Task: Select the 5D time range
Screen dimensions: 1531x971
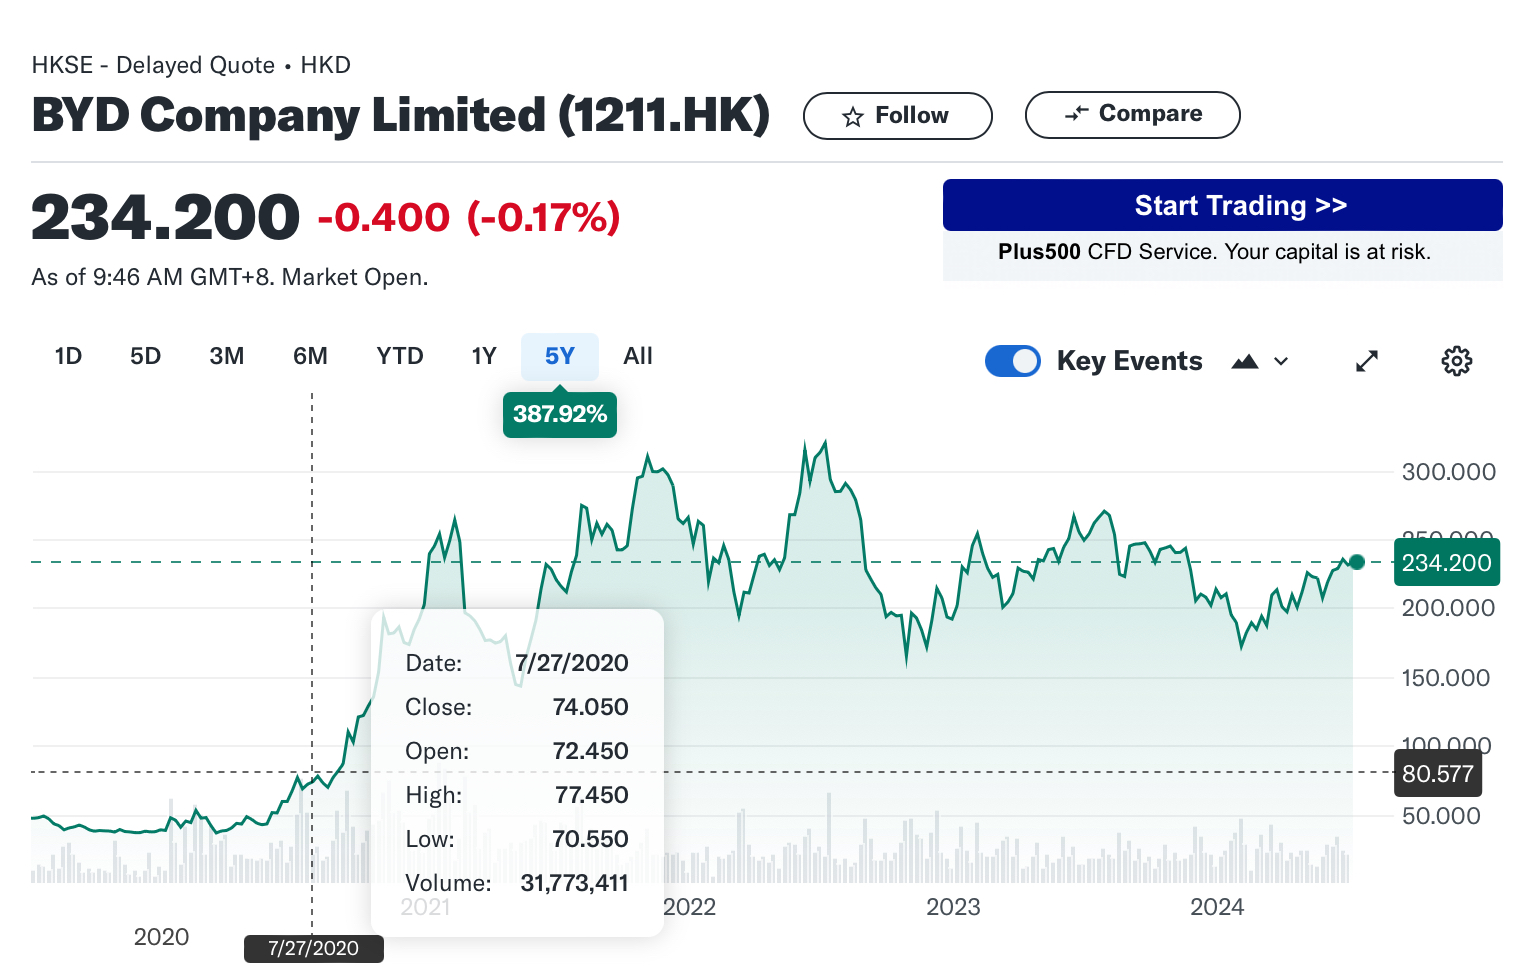Action: click(x=145, y=356)
